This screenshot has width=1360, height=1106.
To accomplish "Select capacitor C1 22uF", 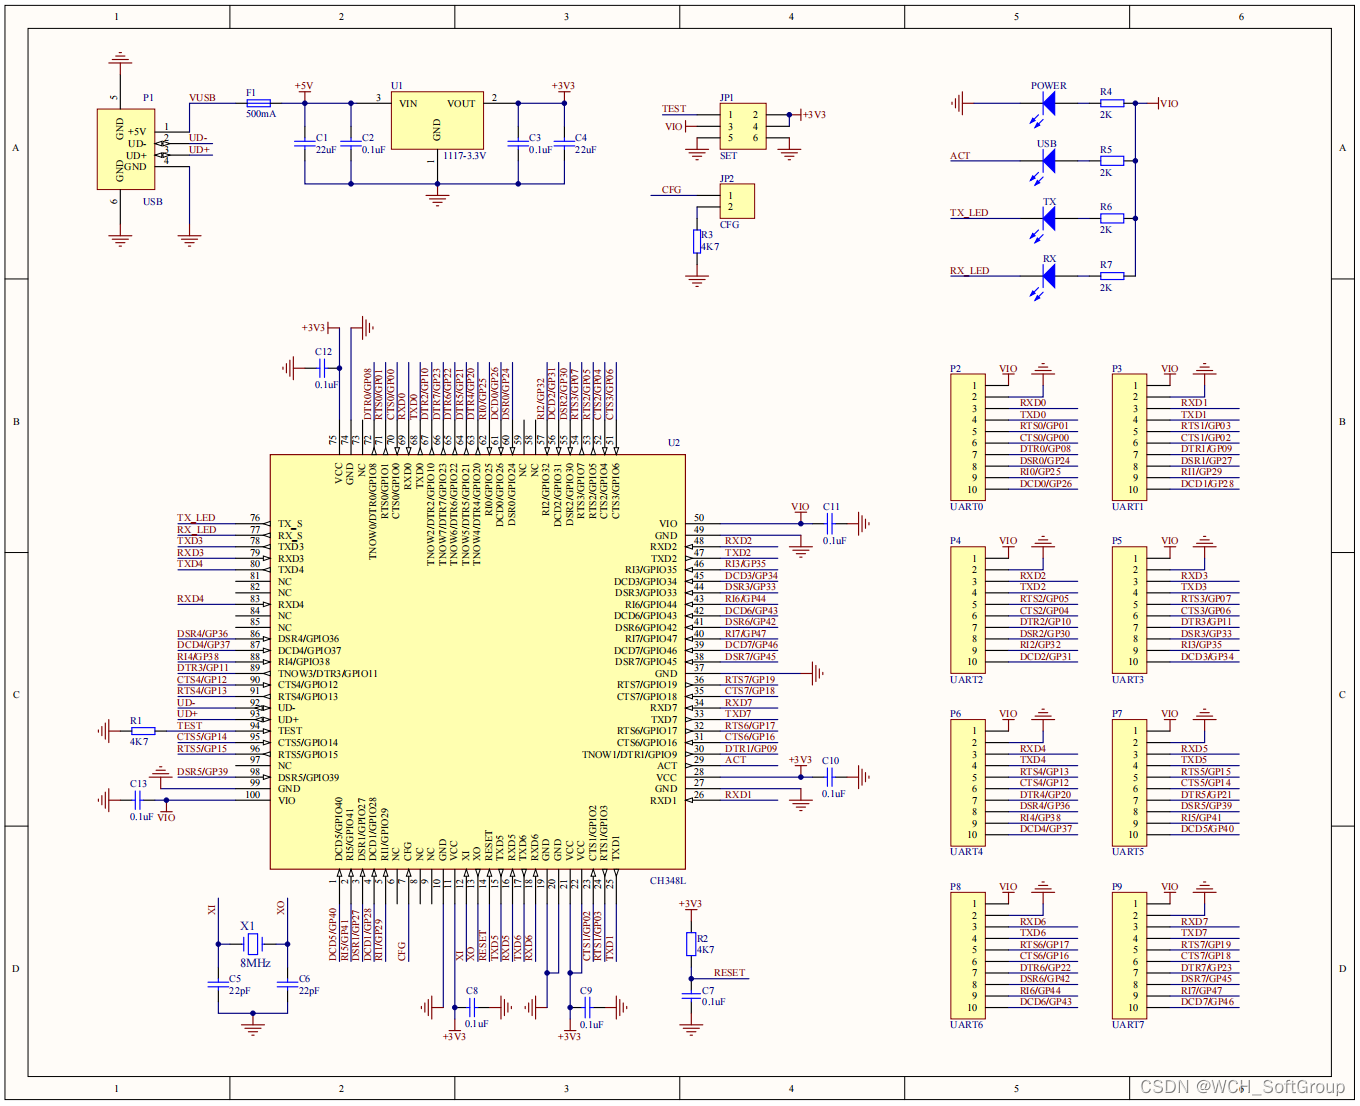I will (x=304, y=144).
